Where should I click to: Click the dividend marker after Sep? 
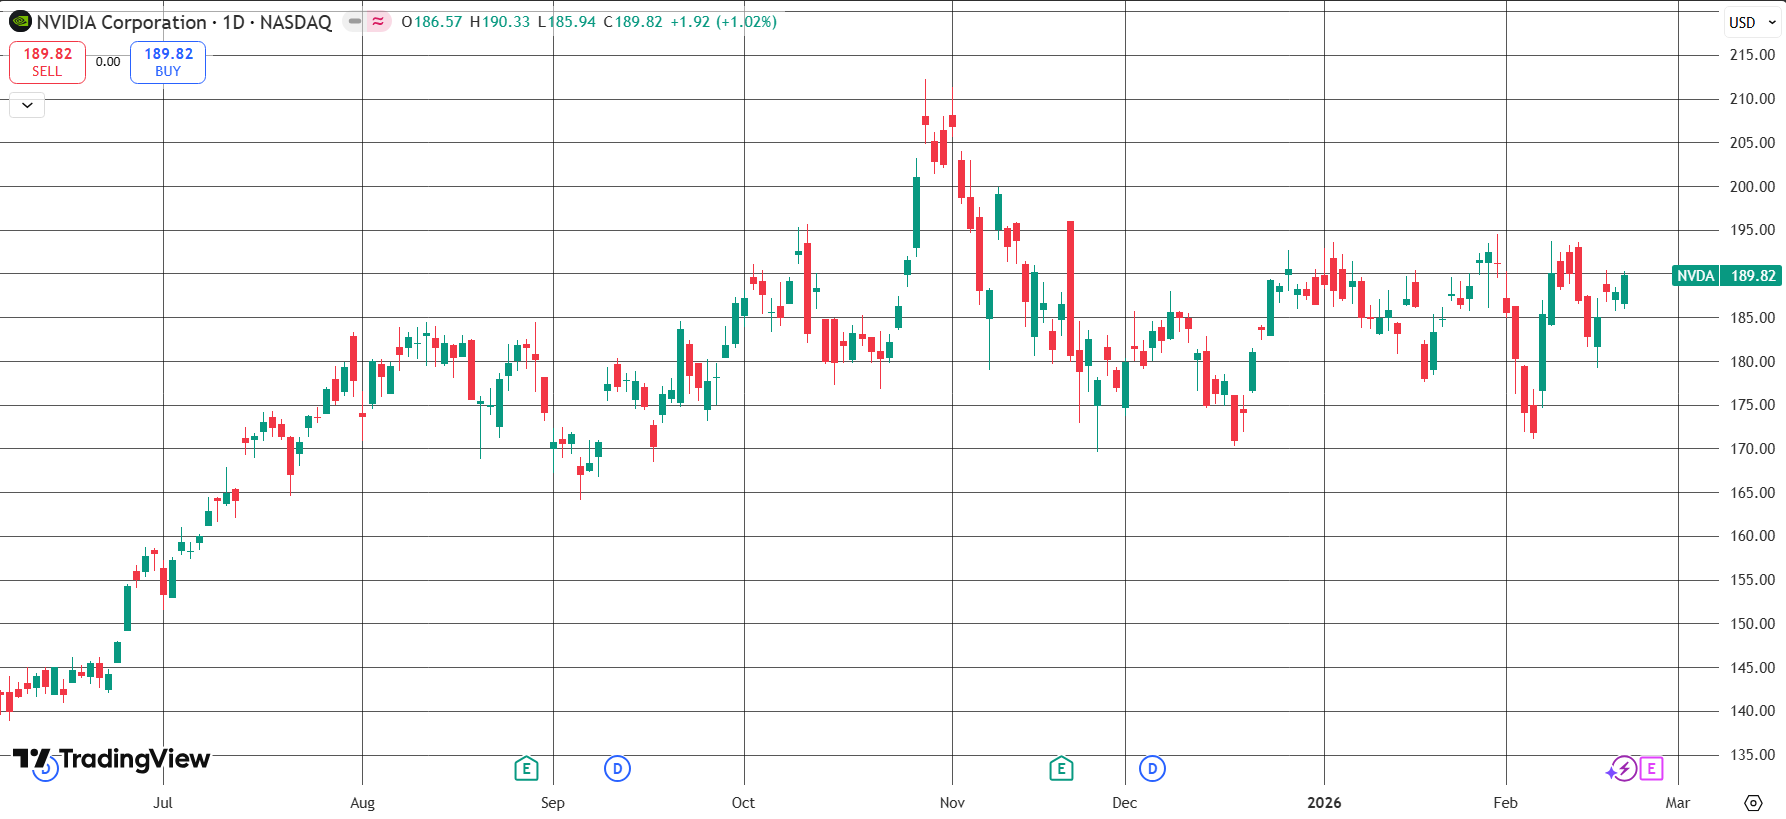617,769
